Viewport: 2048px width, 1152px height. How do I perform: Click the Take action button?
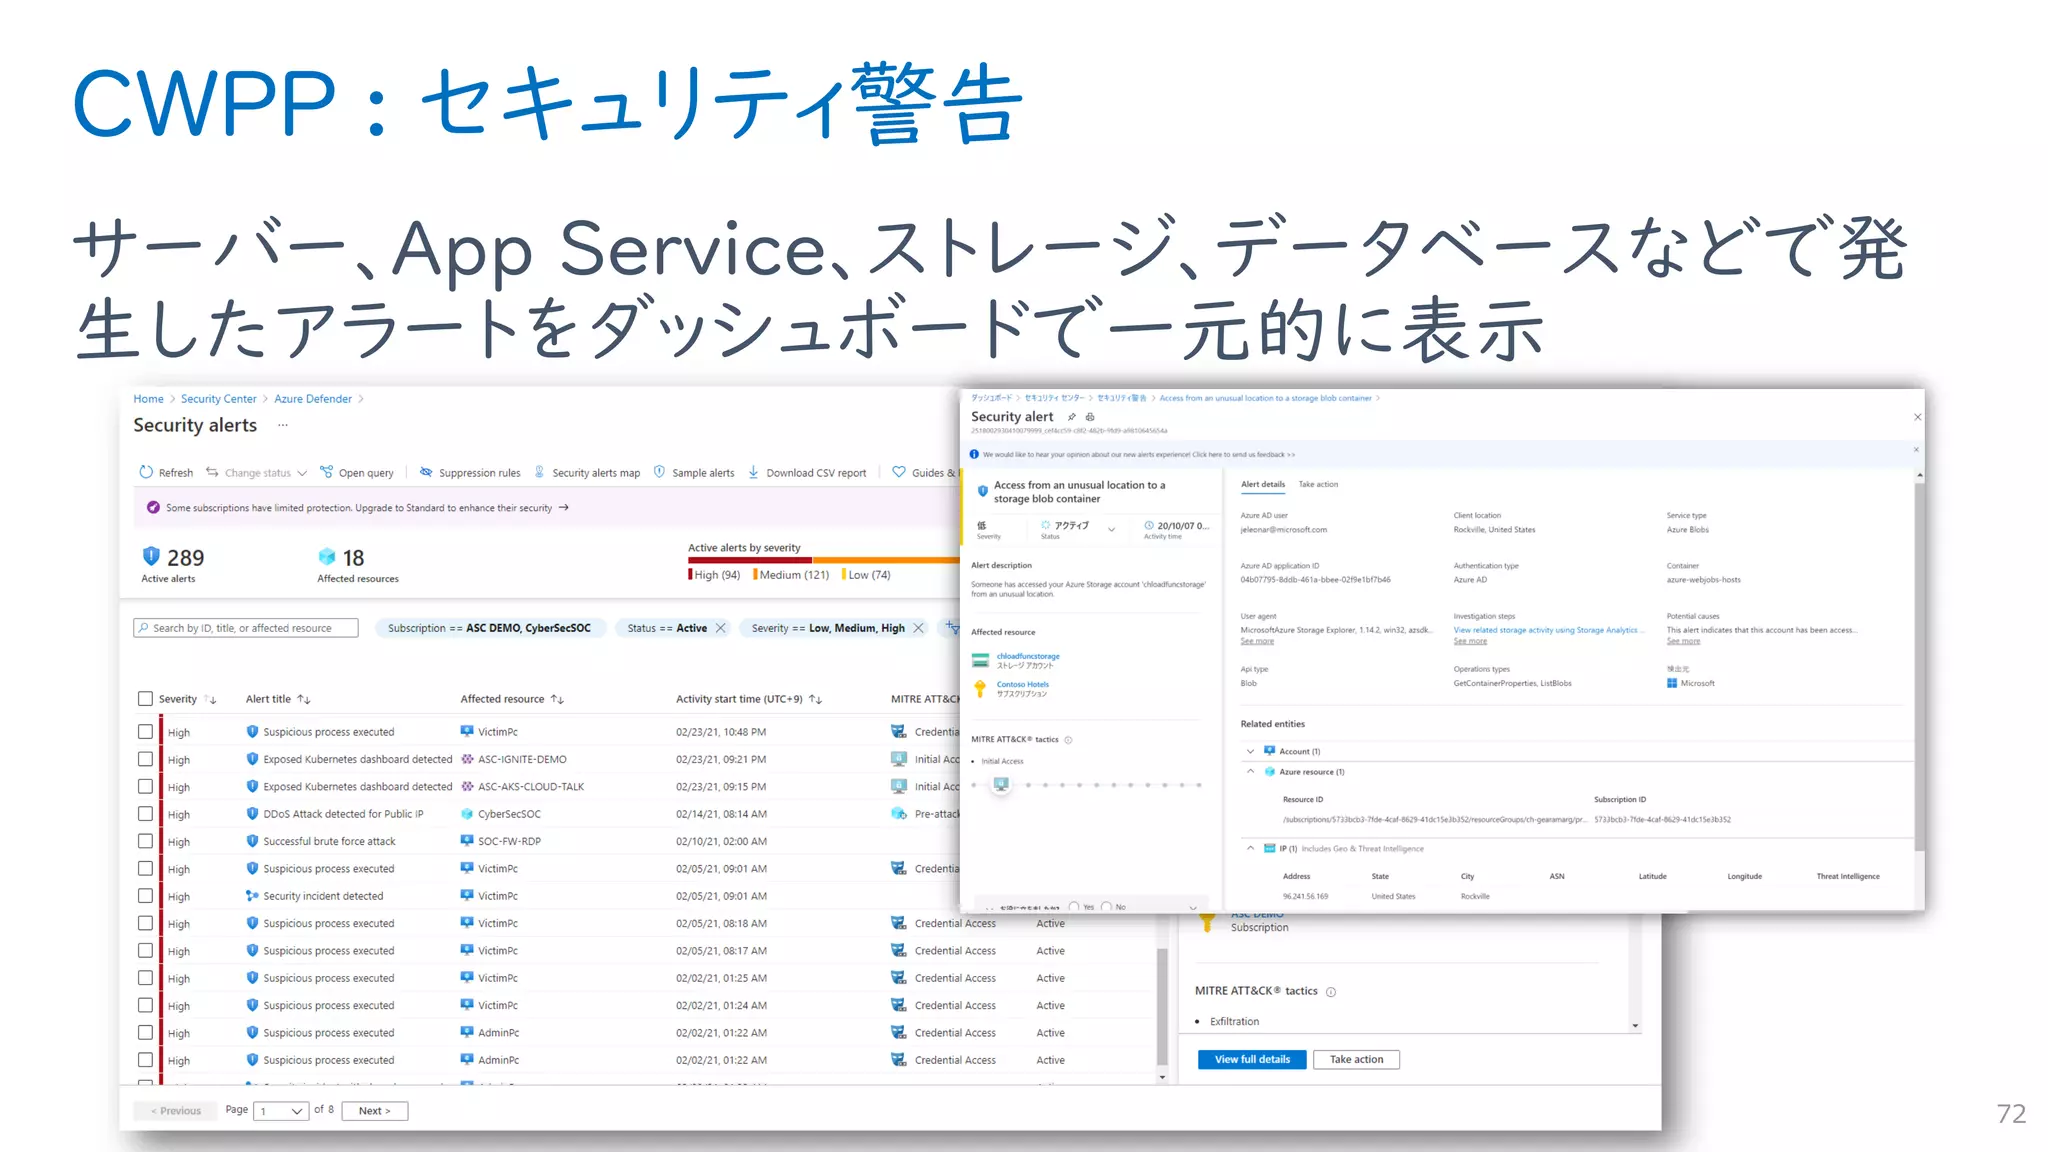point(1356,1059)
